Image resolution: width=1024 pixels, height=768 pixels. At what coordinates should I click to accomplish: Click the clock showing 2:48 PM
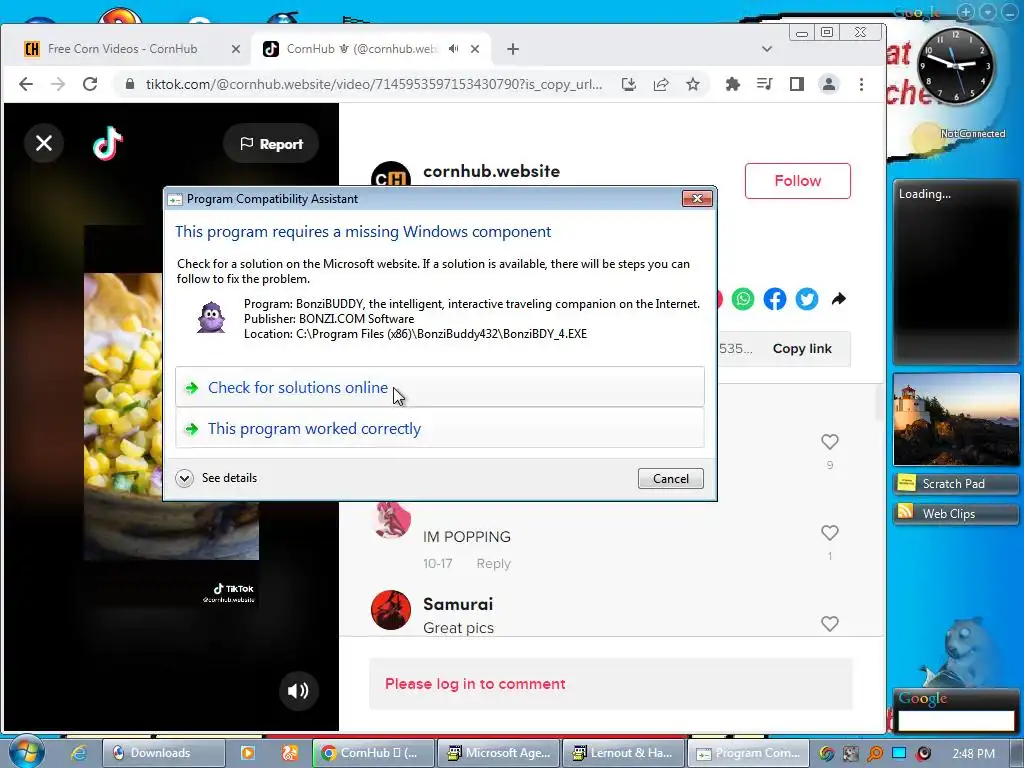(974, 754)
